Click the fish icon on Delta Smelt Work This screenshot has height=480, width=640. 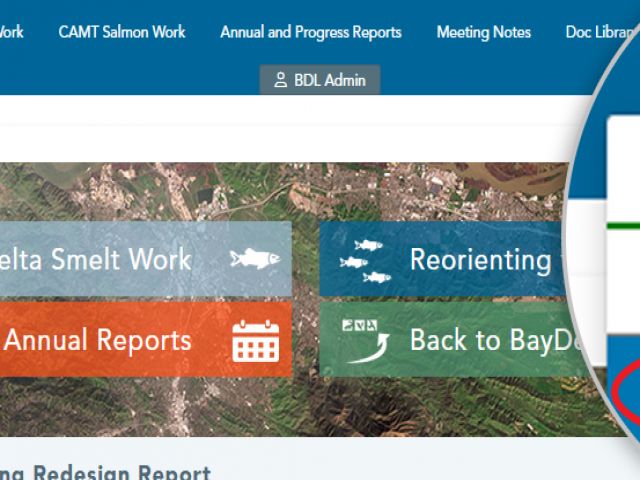click(255, 259)
